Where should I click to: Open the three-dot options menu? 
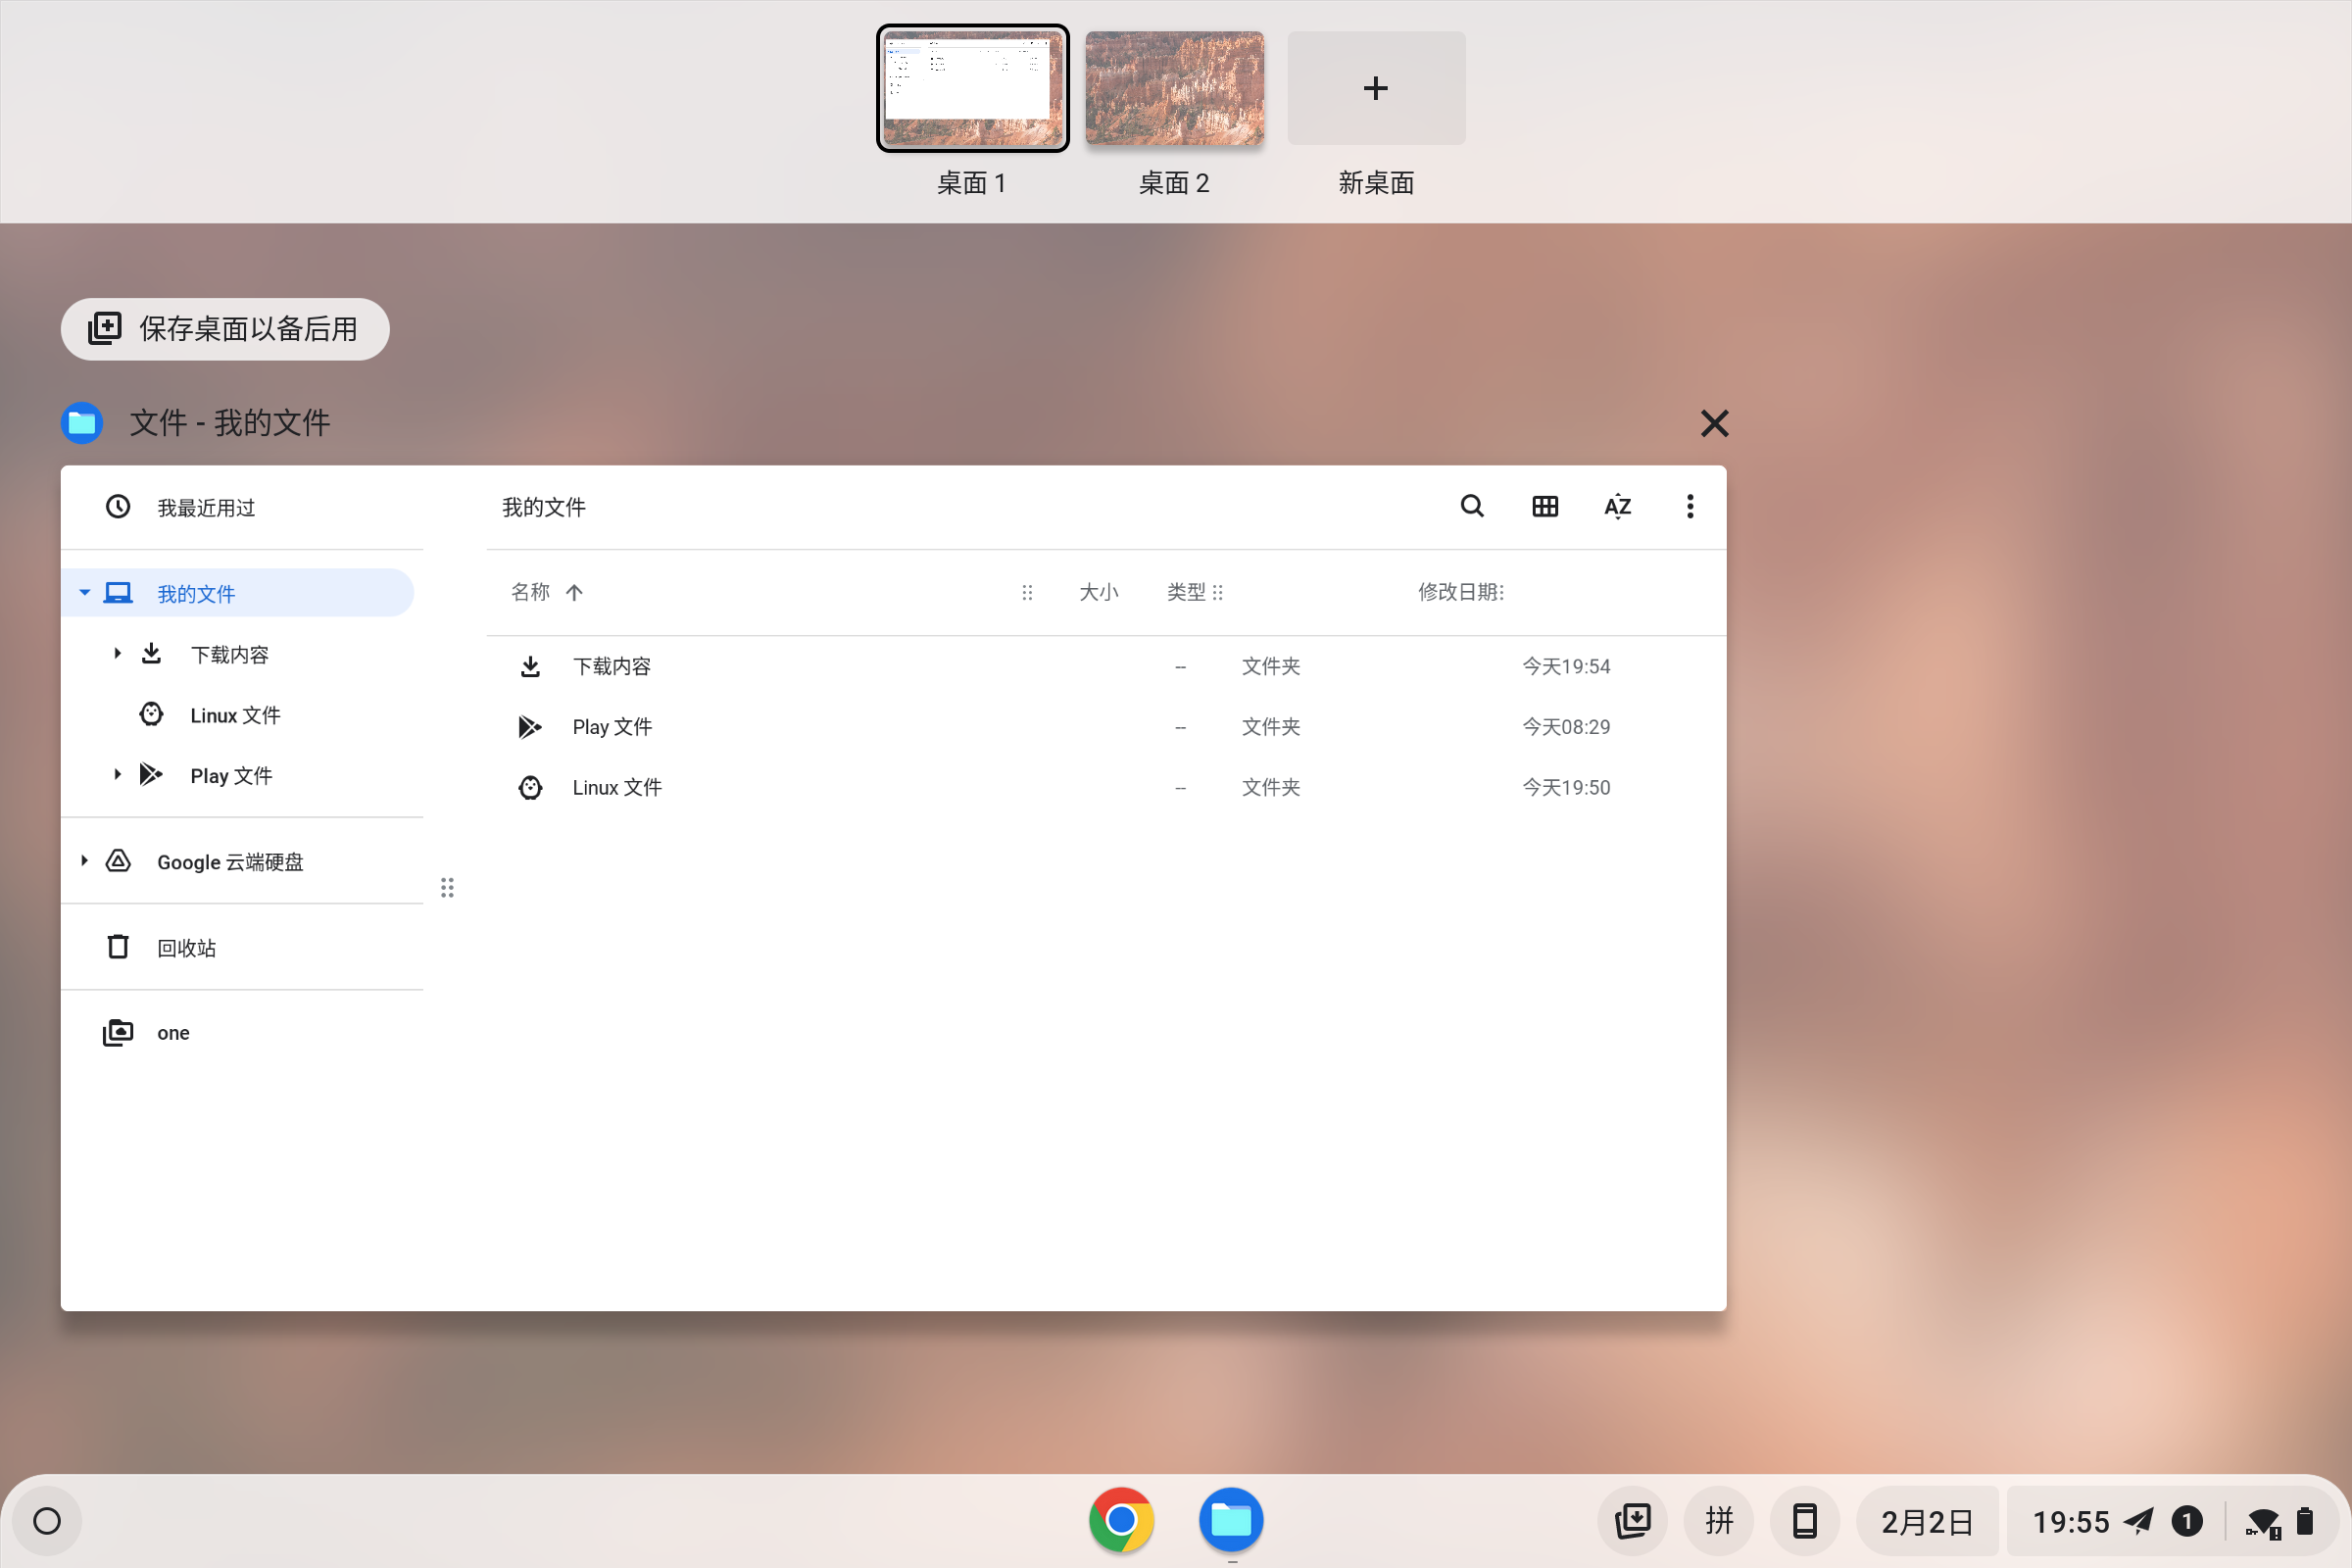tap(1689, 506)
